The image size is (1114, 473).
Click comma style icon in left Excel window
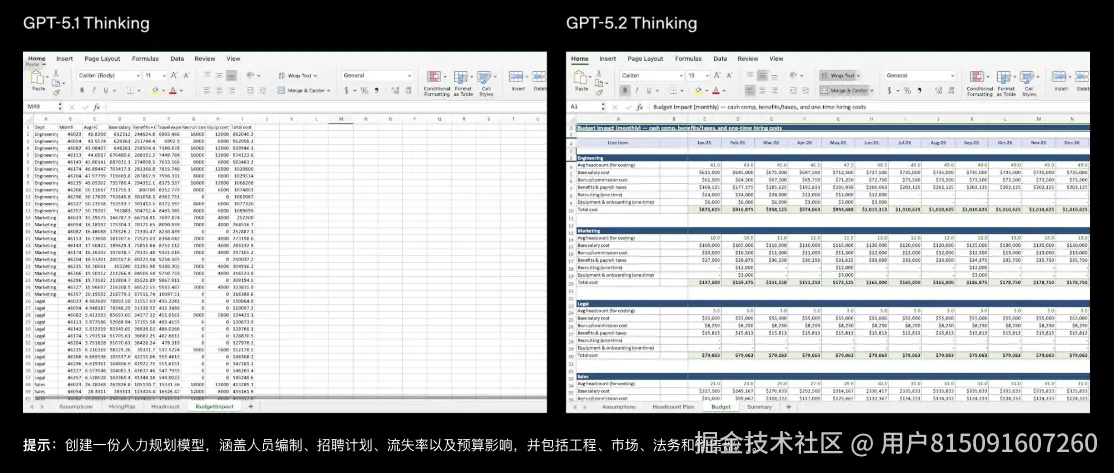(x=377, y=90)
